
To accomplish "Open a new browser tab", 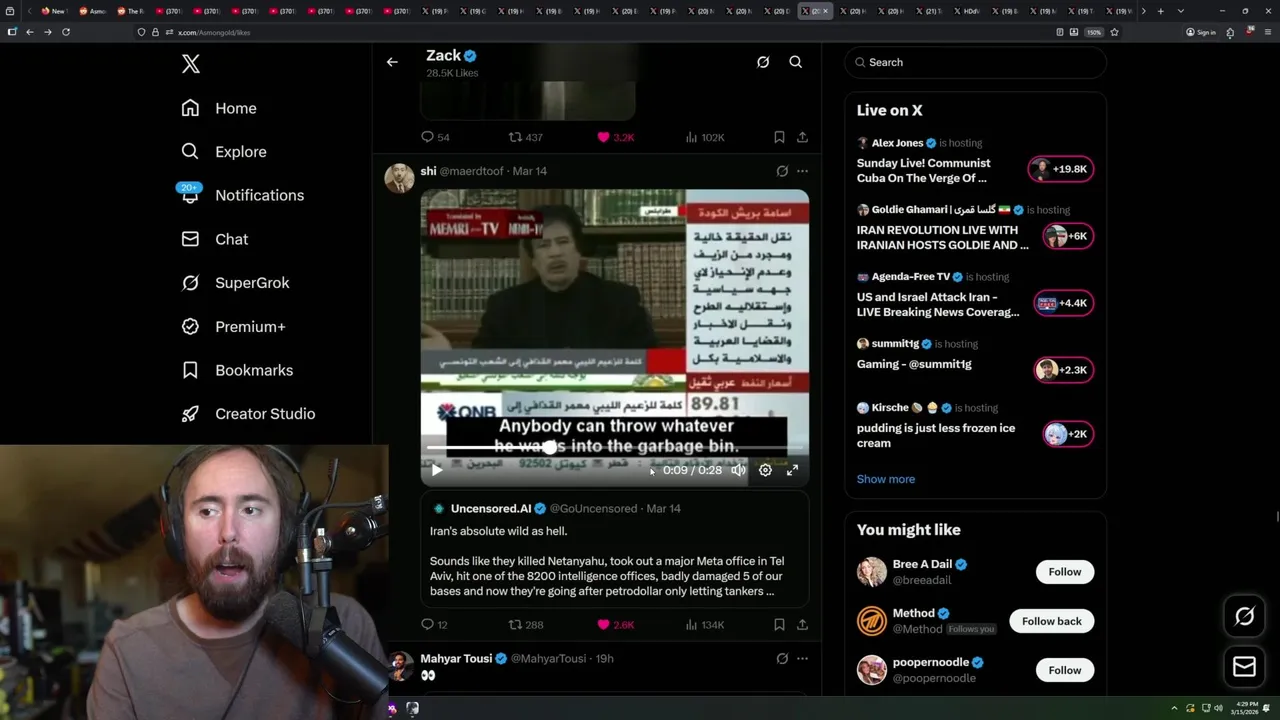I will pos(1160,11).
